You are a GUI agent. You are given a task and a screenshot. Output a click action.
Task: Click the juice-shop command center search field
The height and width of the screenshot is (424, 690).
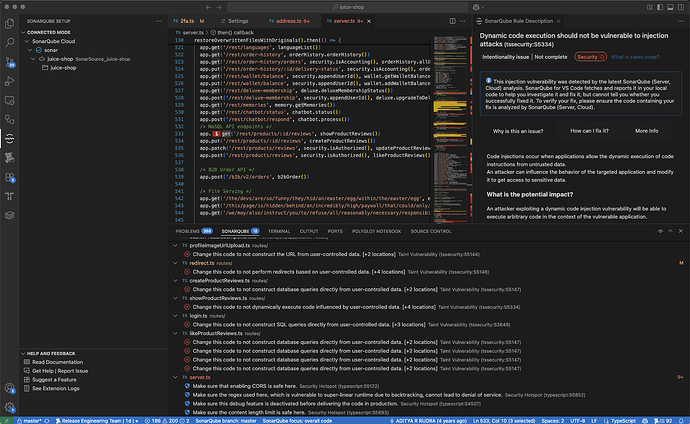click(348, 7)
